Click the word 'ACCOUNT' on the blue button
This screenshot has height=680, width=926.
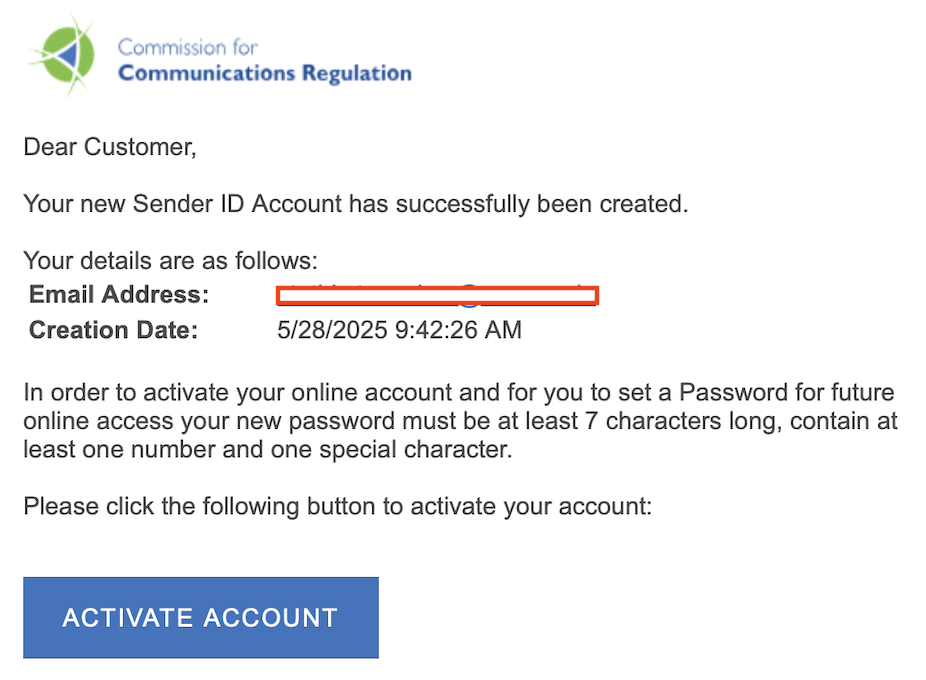tap(270, 618)
